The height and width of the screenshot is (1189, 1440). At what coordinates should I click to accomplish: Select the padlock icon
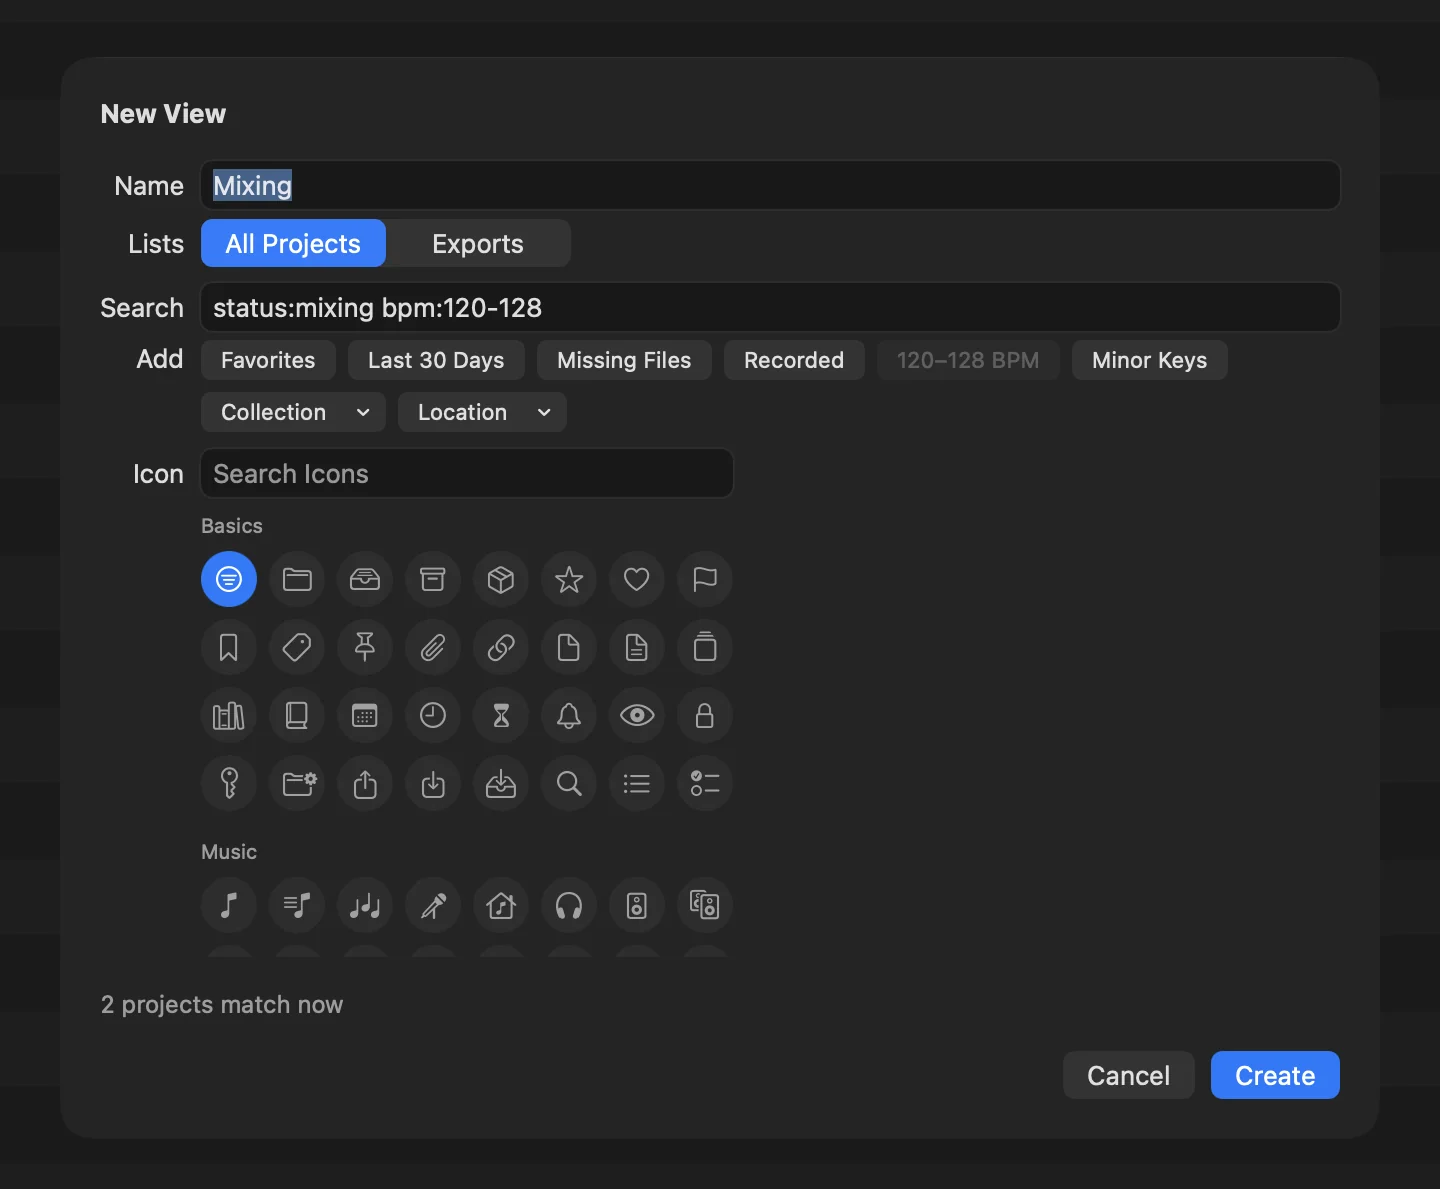(705, 715)
